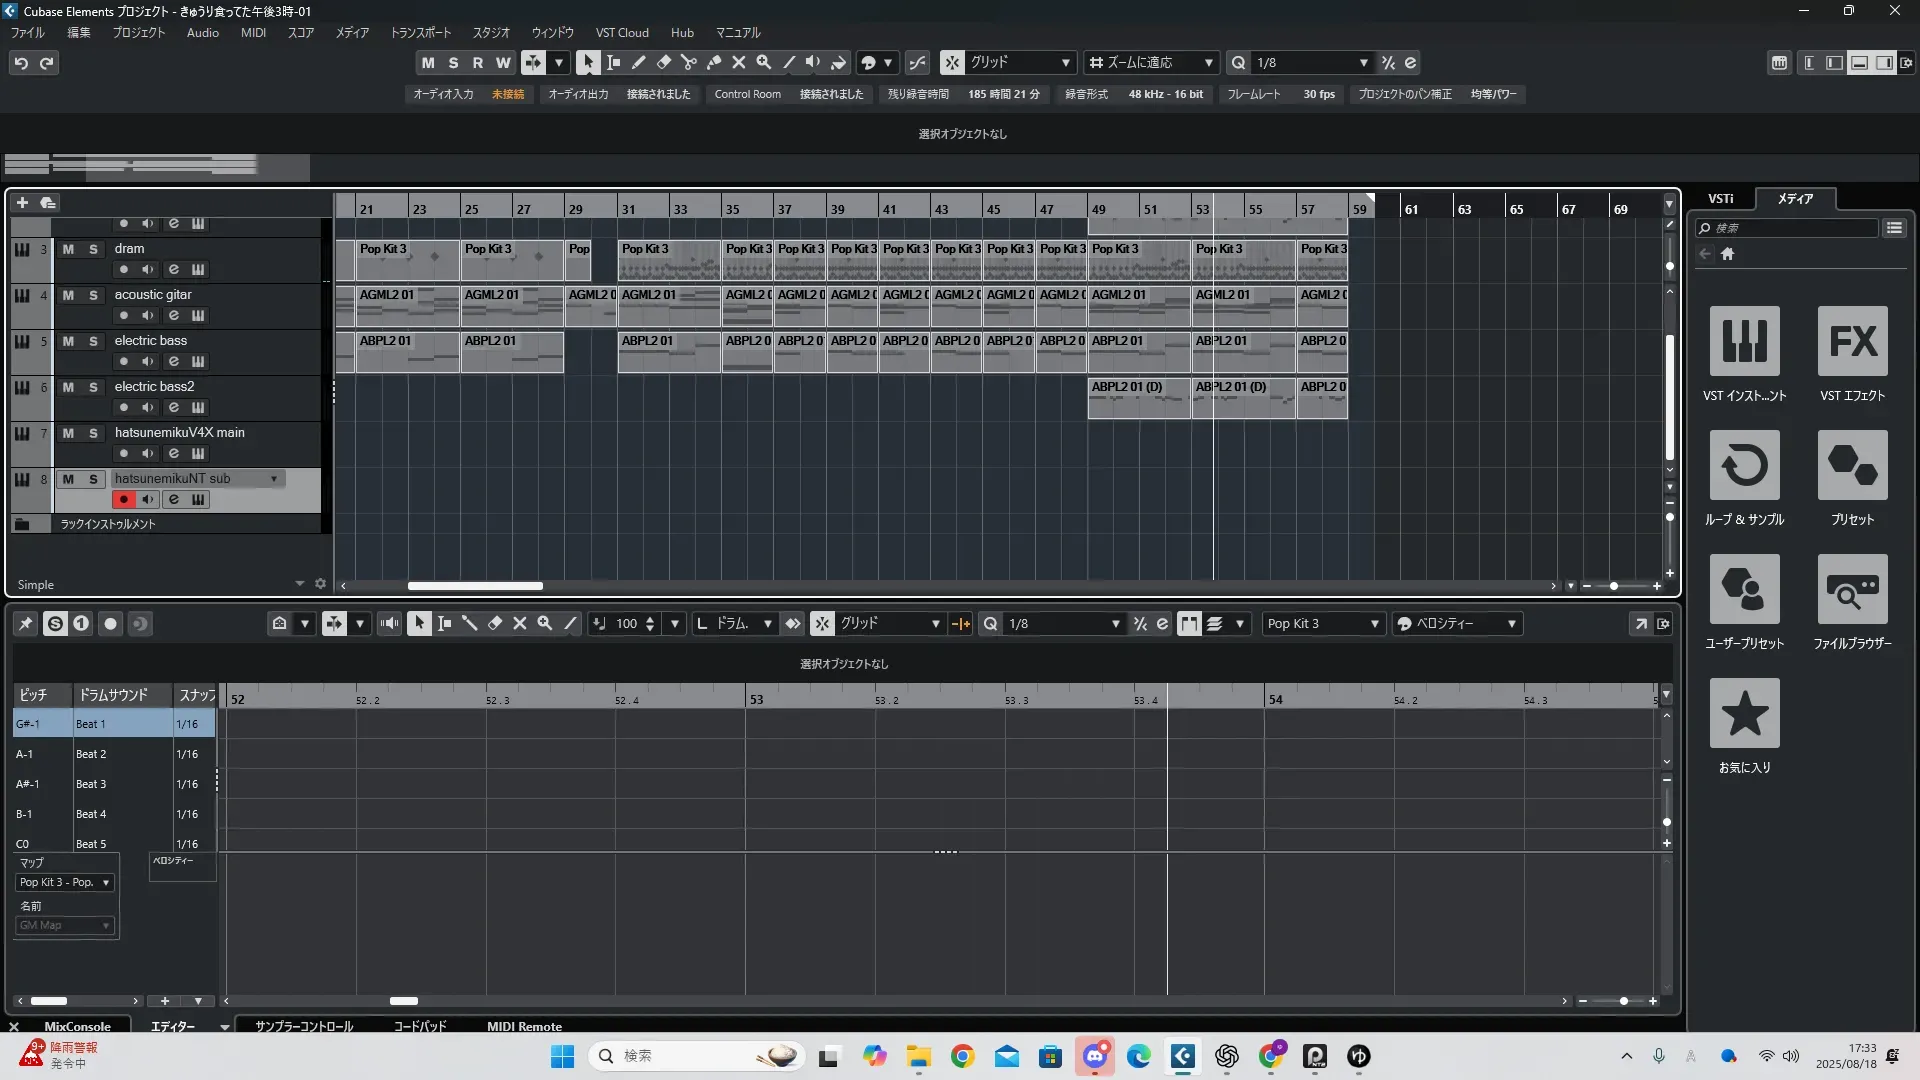Open the VST Instruments media tile

coord(1744,341)
